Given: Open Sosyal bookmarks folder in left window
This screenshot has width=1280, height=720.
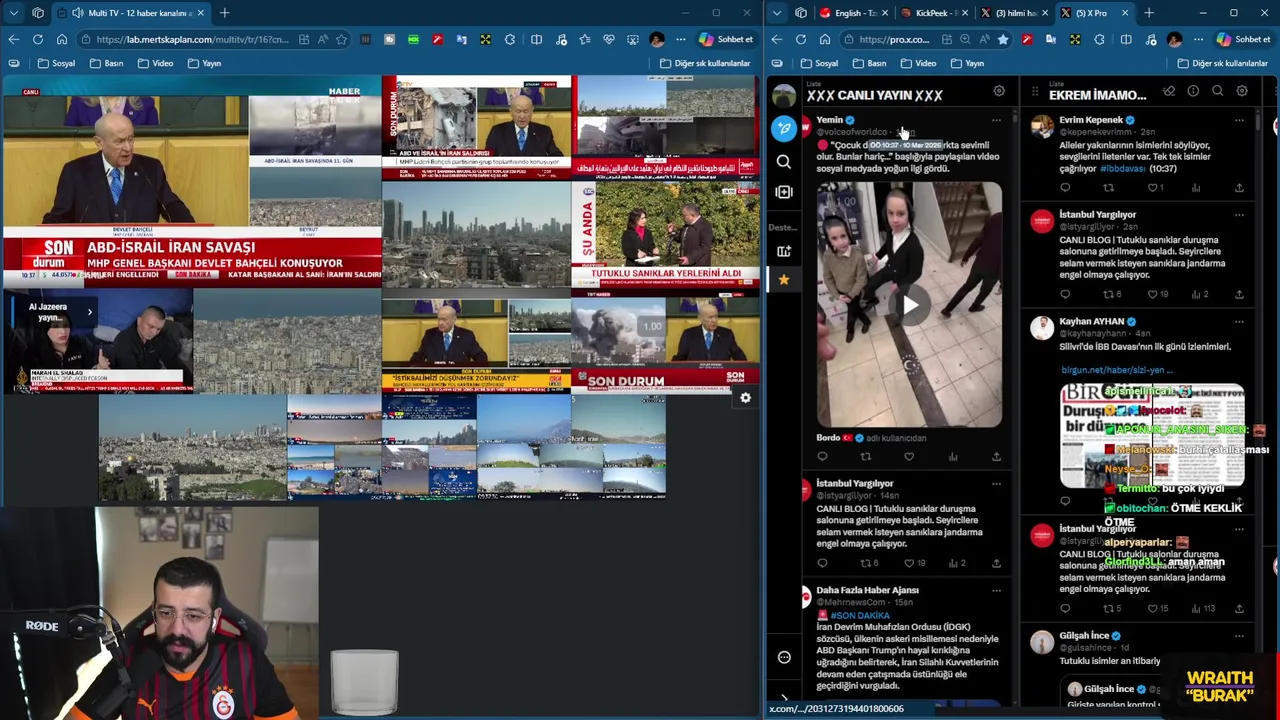Looking at the screenshot, I should coord(55,63).
